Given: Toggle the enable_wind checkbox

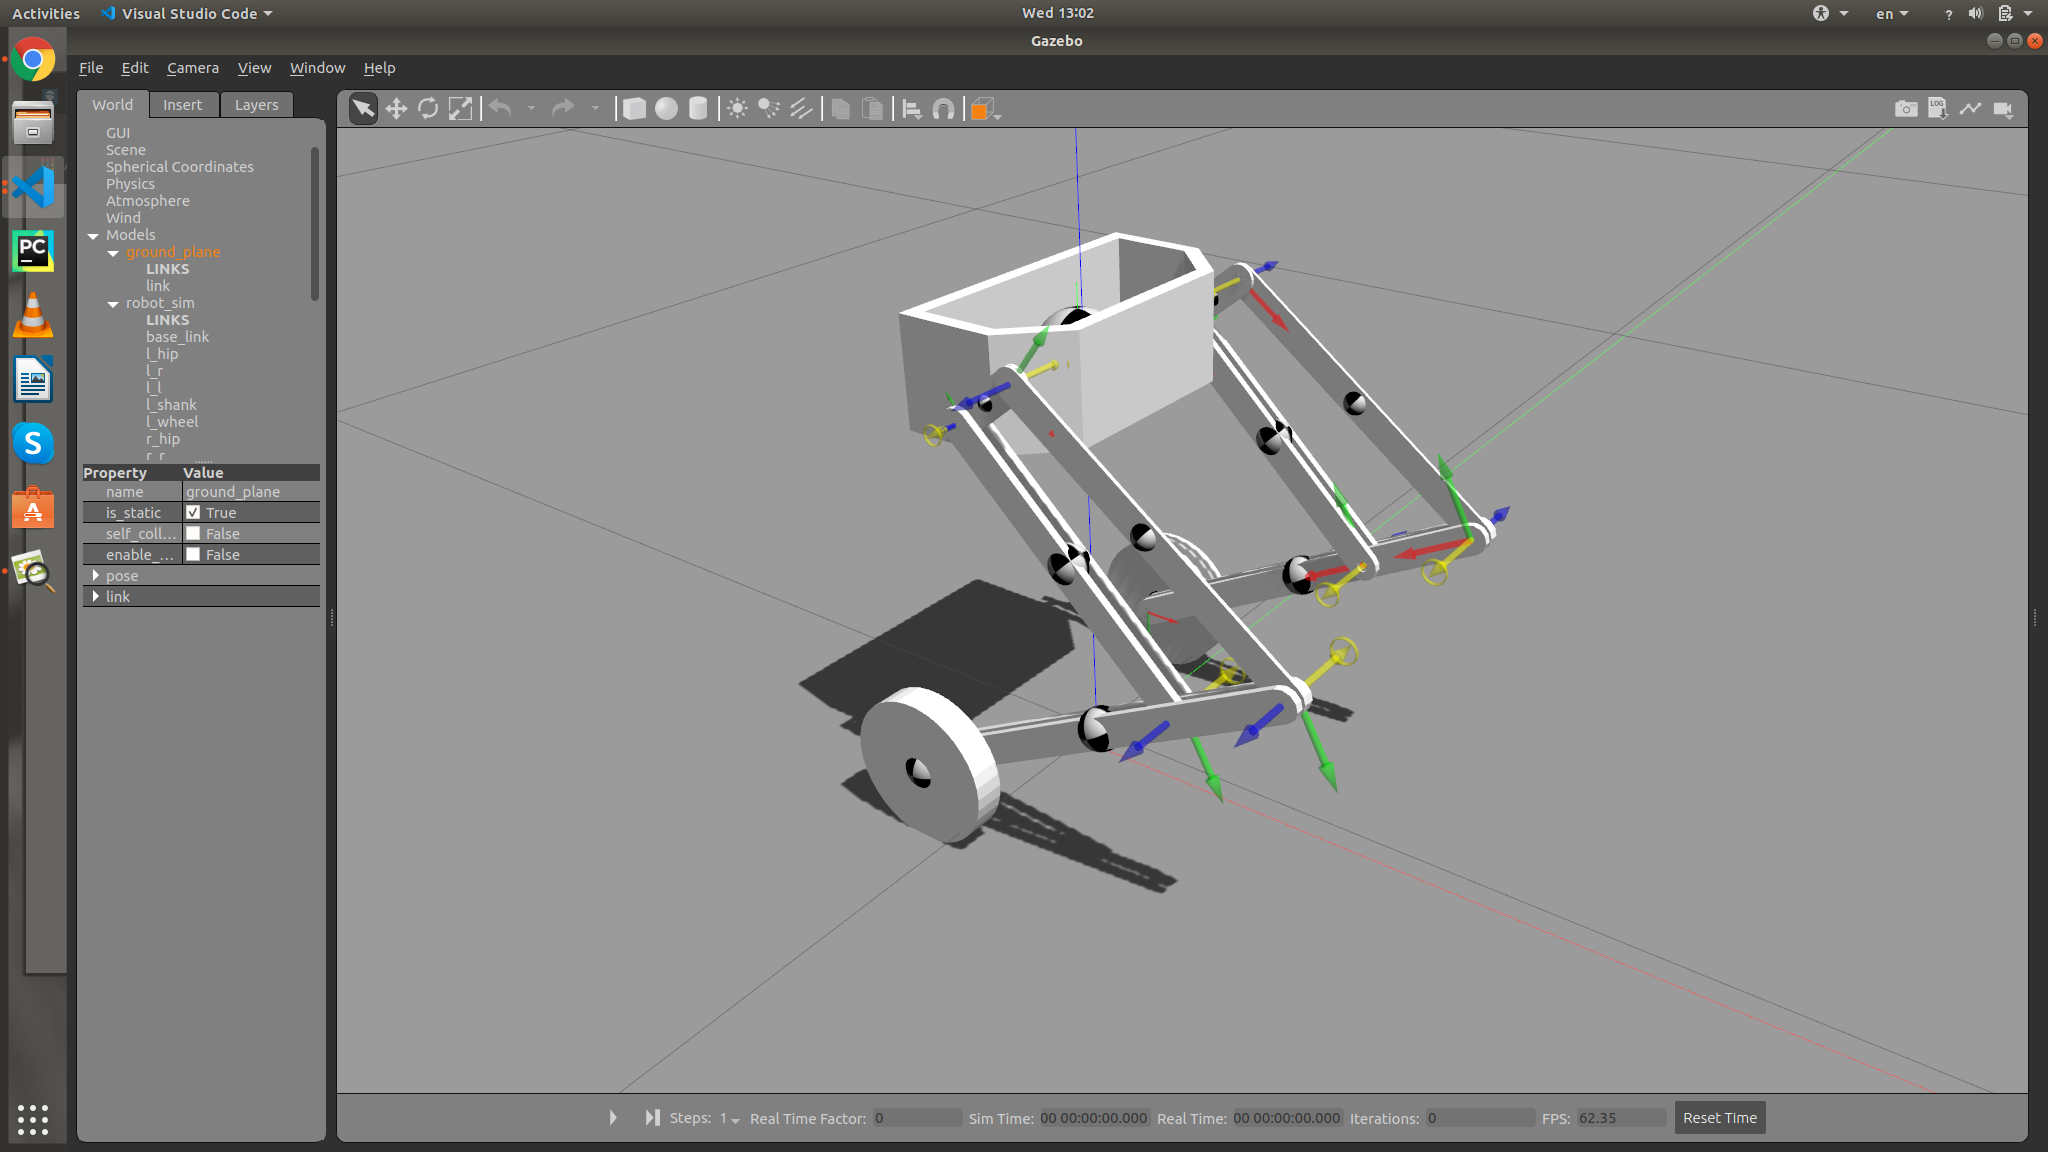Looking at the screenshot, I should [193, 554].
